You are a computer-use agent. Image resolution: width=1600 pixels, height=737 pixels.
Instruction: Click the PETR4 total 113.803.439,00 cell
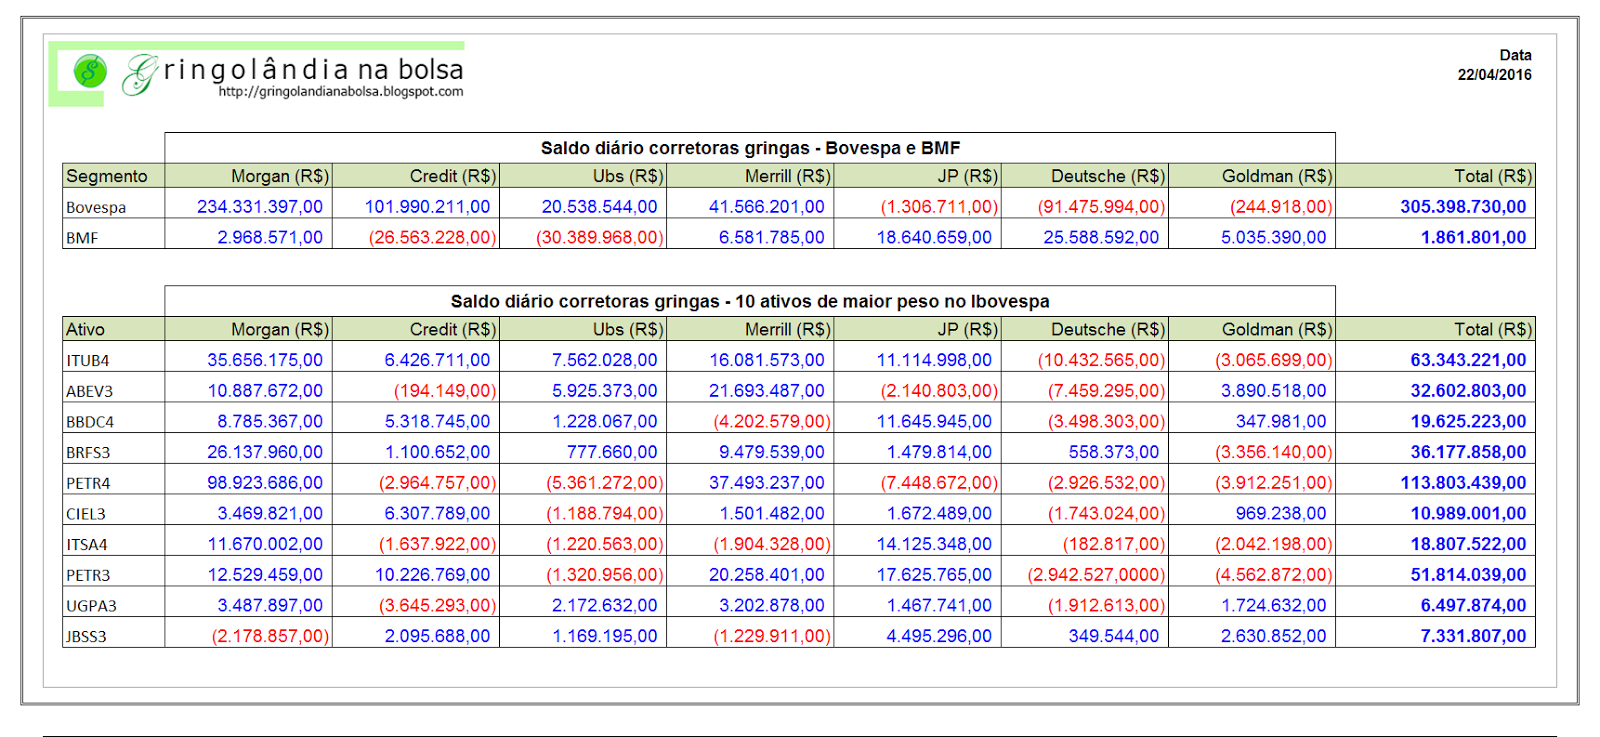tap(1463, 483)
